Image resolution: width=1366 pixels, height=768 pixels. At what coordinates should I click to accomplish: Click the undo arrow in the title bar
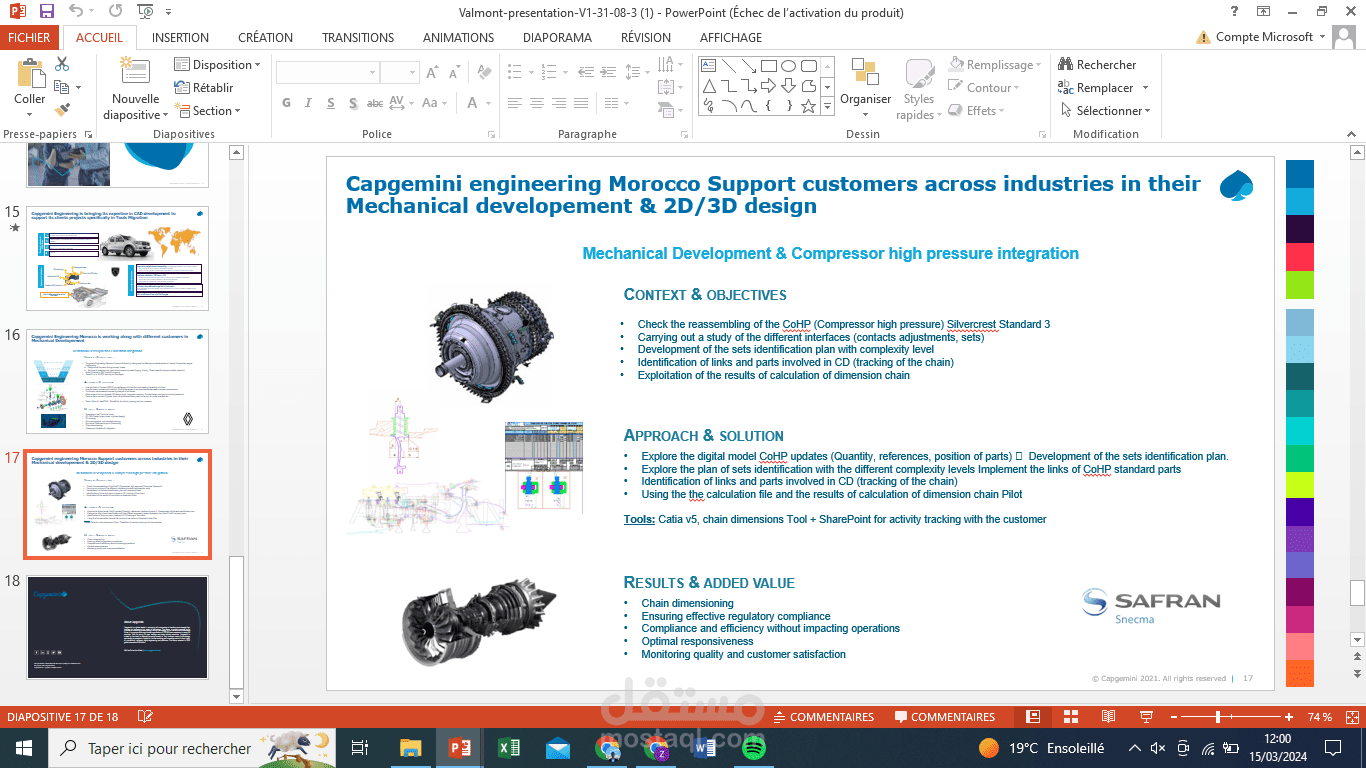coord(77,12)
